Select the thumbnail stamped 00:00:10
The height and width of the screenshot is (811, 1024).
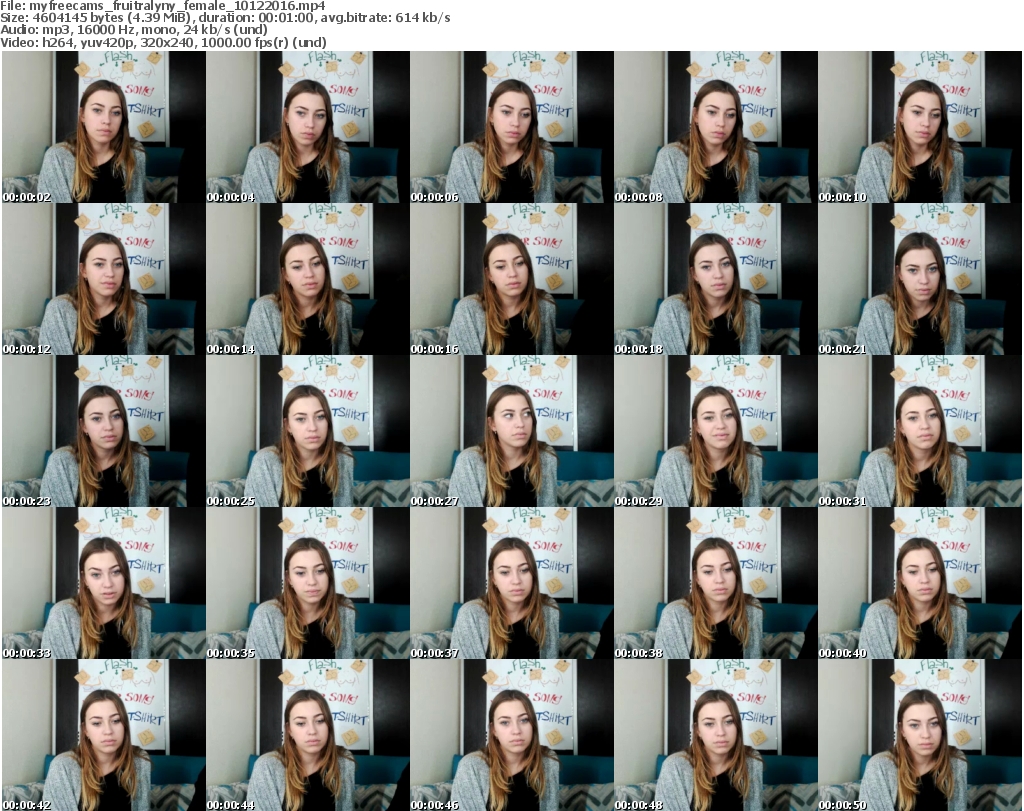coord(920,127)
